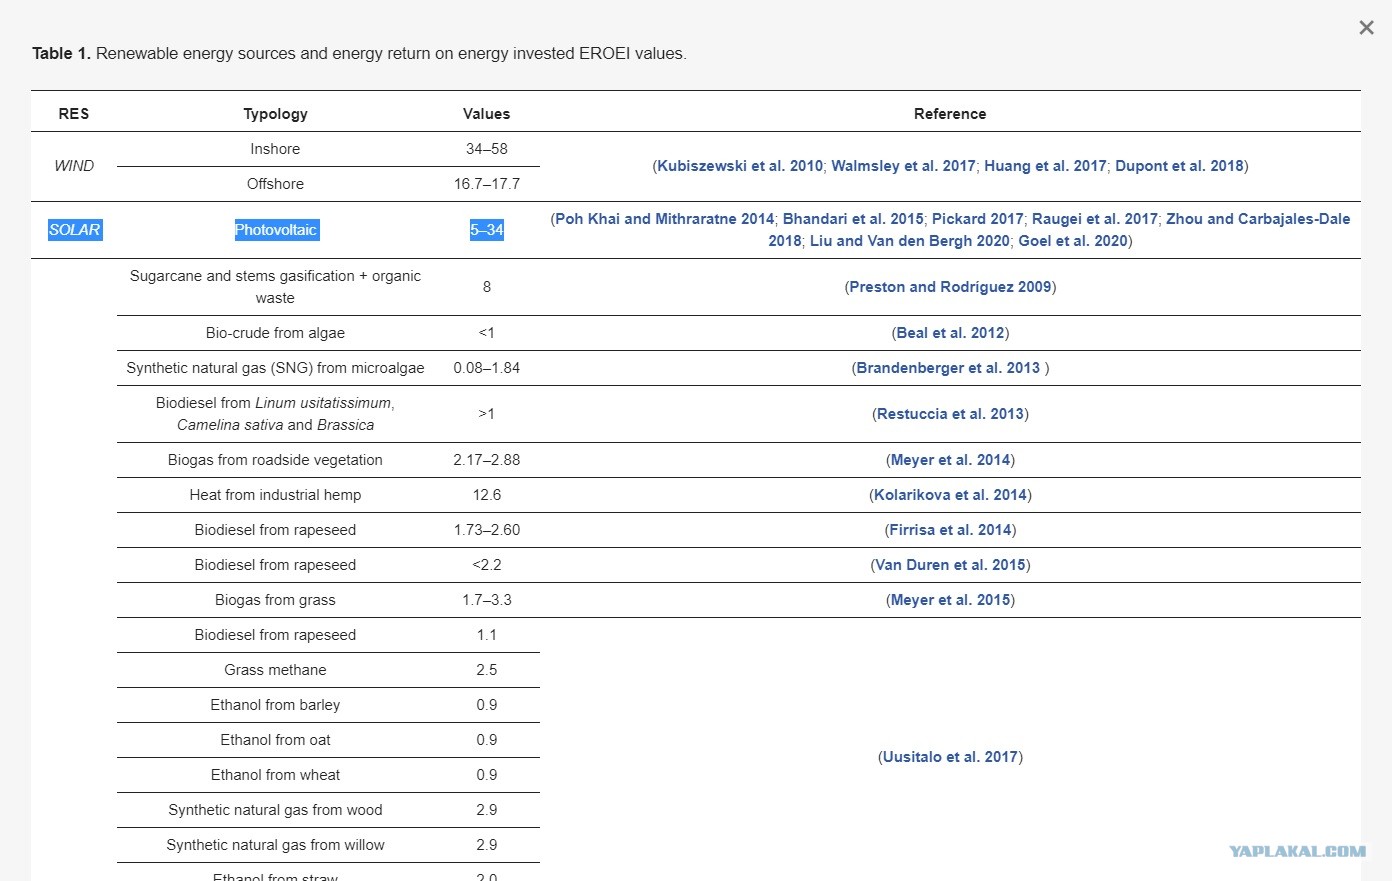Click Liu and Van den Bergh 2020 link
Screen dimensions: 1392x881
coord(910,241)
